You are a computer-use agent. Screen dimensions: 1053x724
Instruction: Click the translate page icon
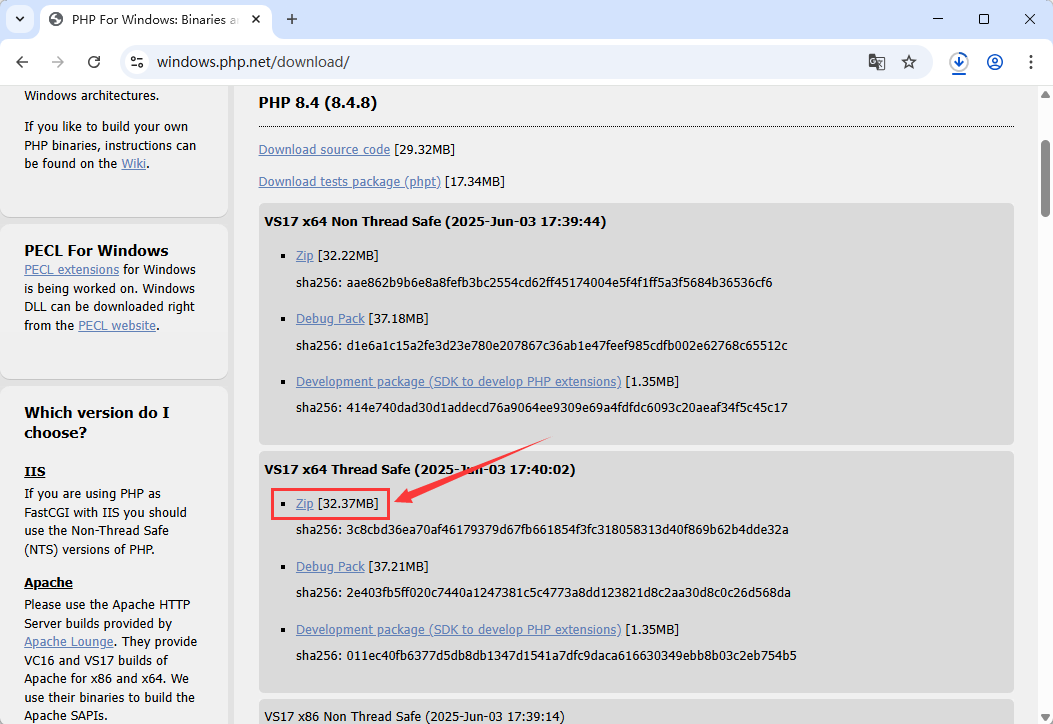876,62
